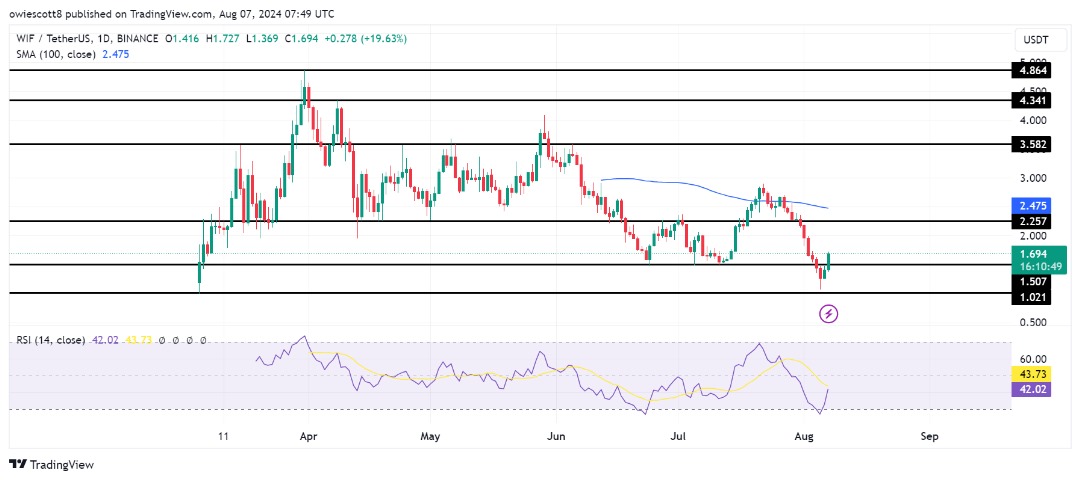Viewport: 1080px width, 480px height.
Task: Click the 60.00 RSI axis label
Action: (1033, 359)
